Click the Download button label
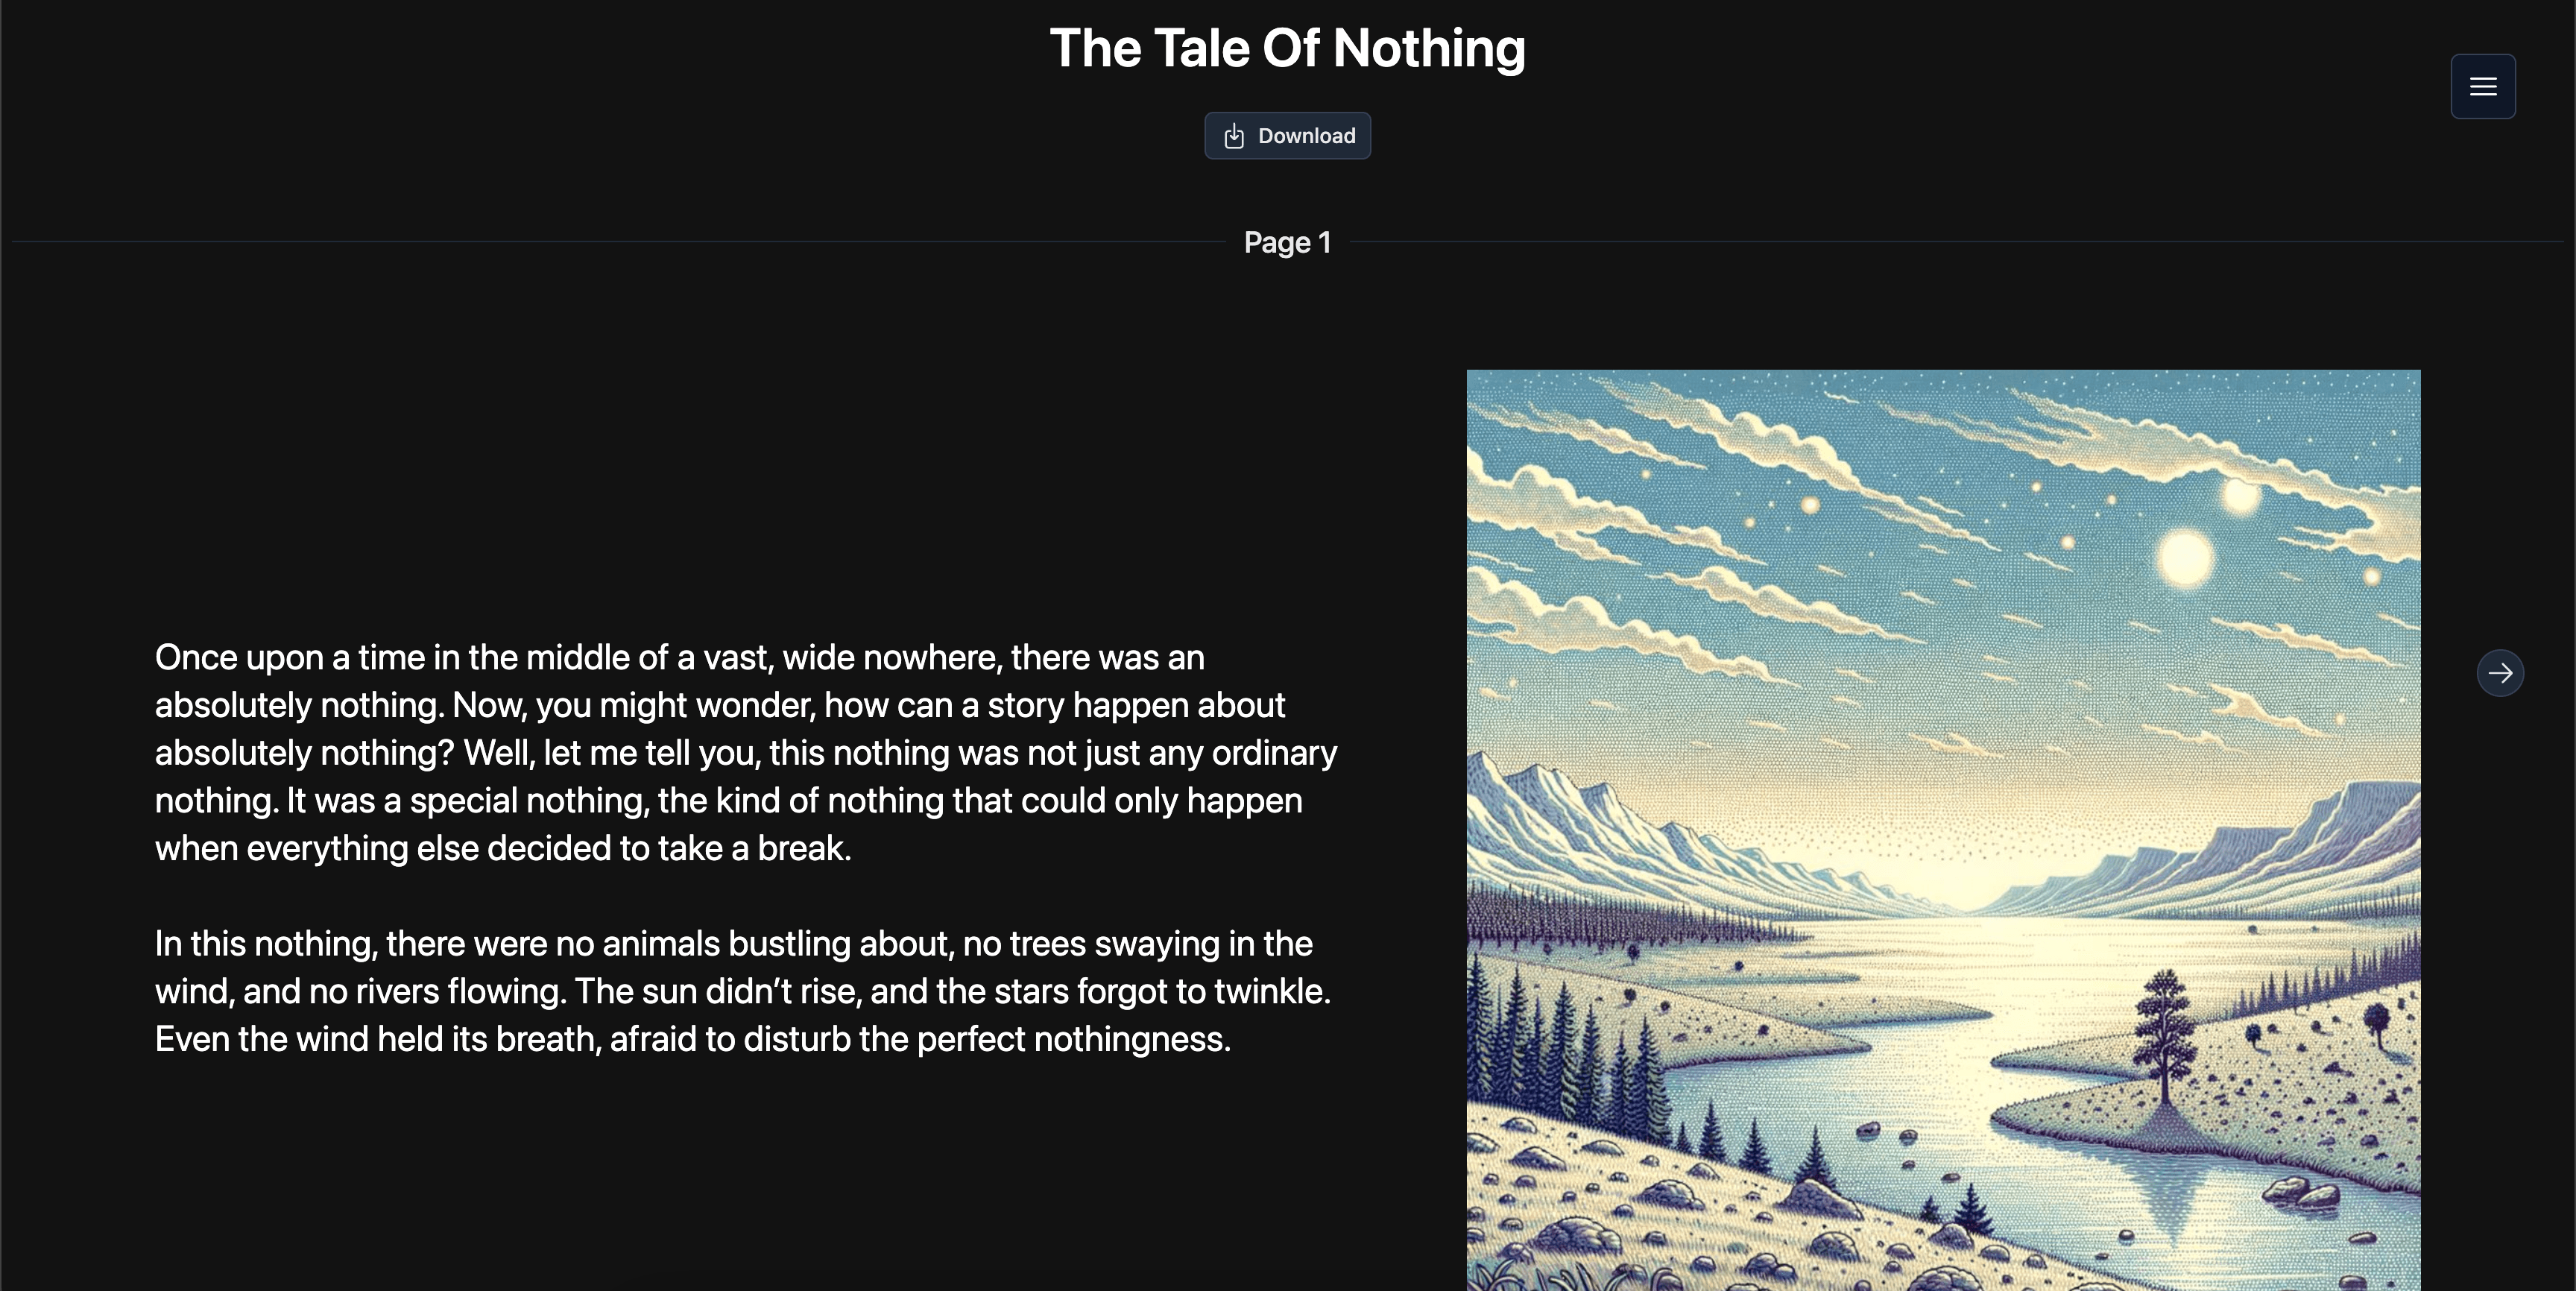The image size is (2576, 1291). coord(1306,136)
